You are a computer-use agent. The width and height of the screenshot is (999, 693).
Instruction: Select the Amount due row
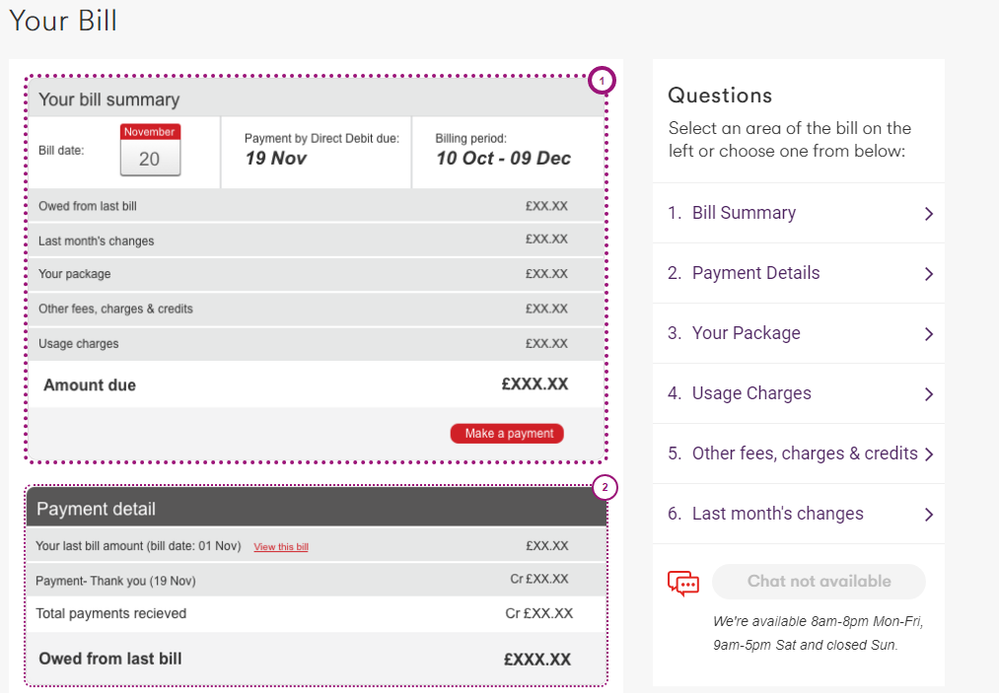click(316, 384)
